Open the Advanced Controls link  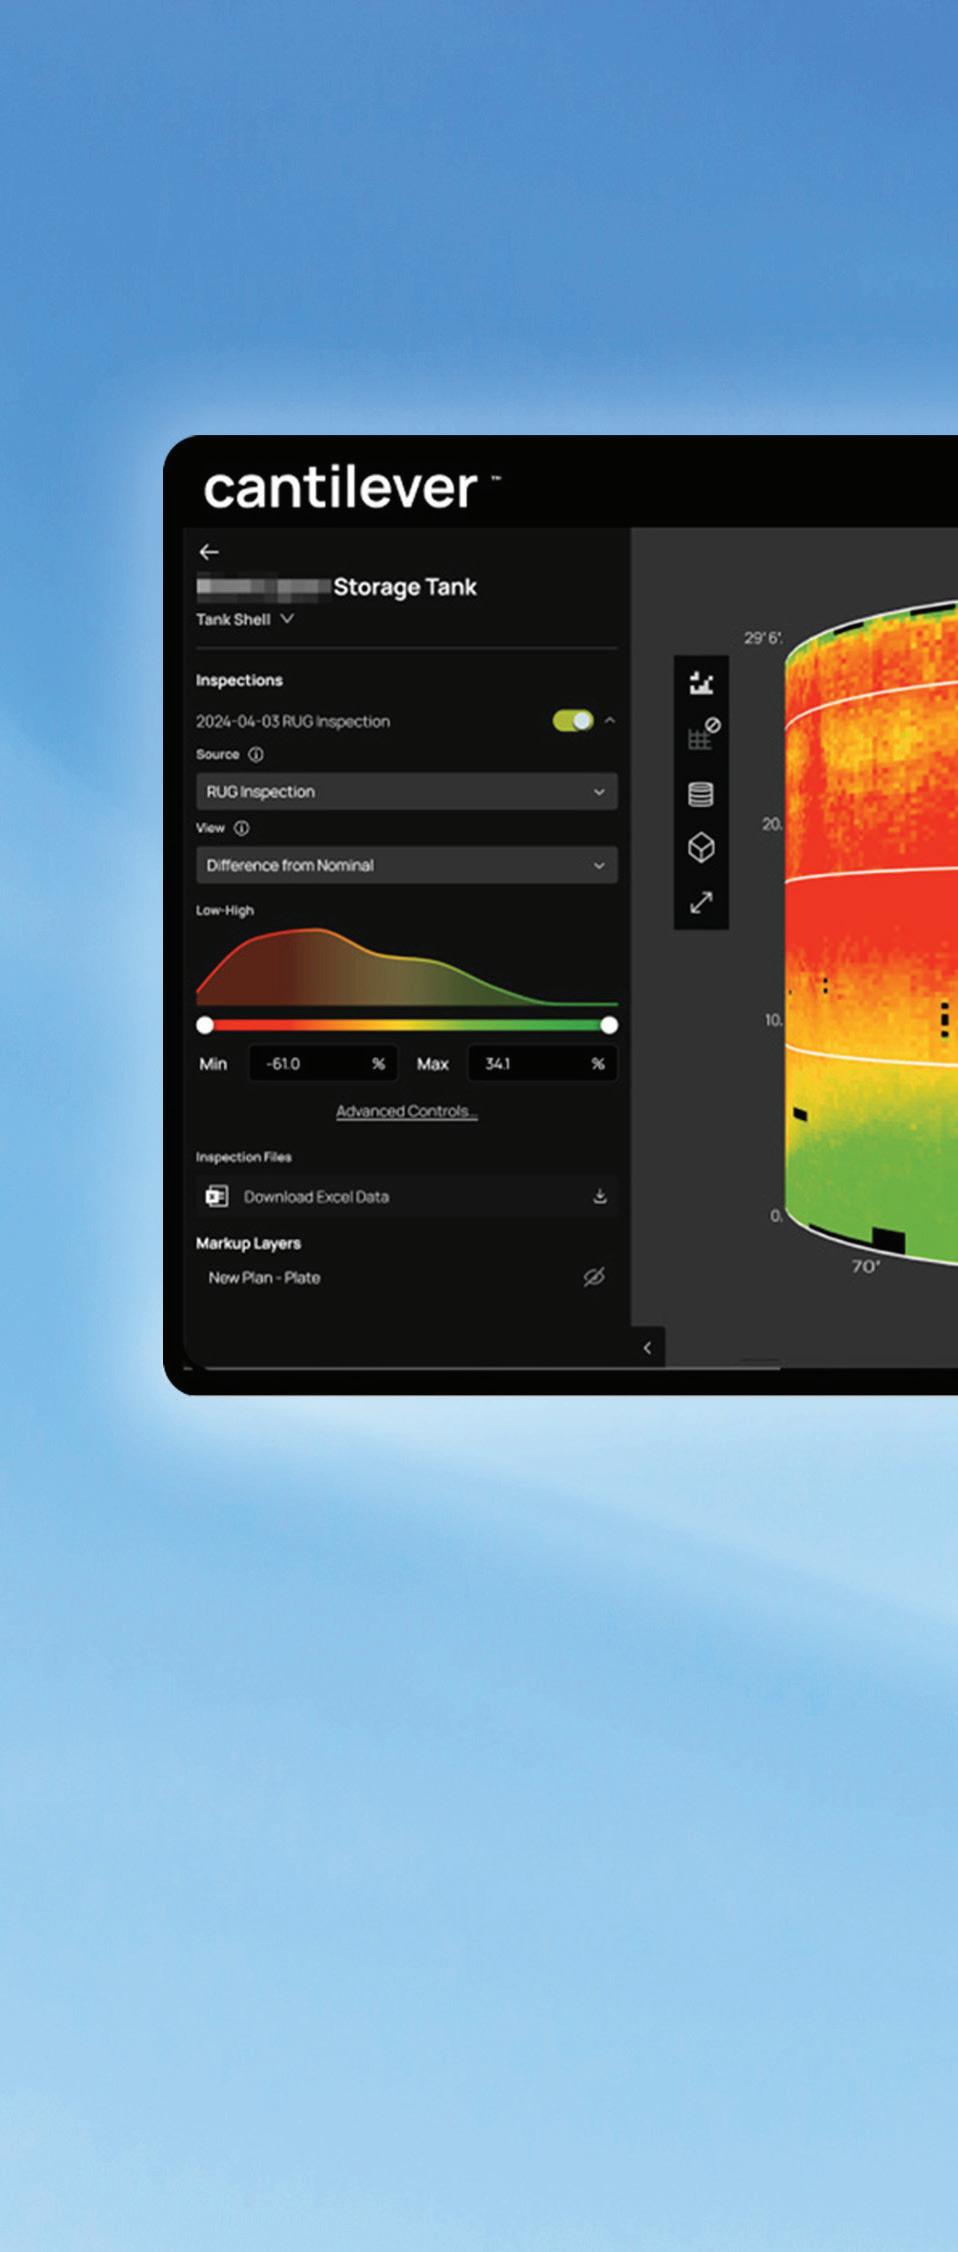click(407, 1111)
